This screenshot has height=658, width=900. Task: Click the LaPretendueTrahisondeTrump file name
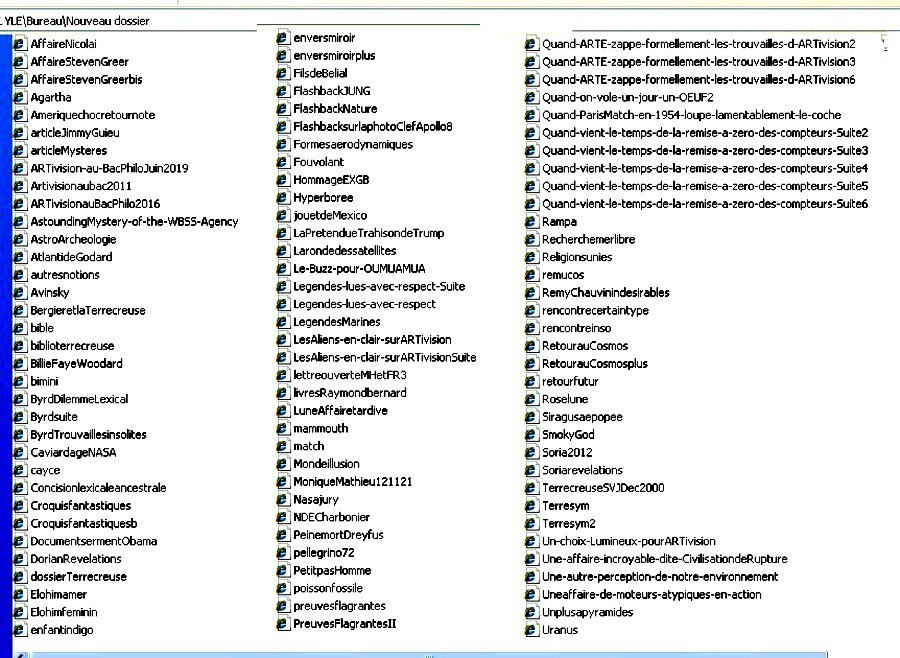tap(369, 233)
